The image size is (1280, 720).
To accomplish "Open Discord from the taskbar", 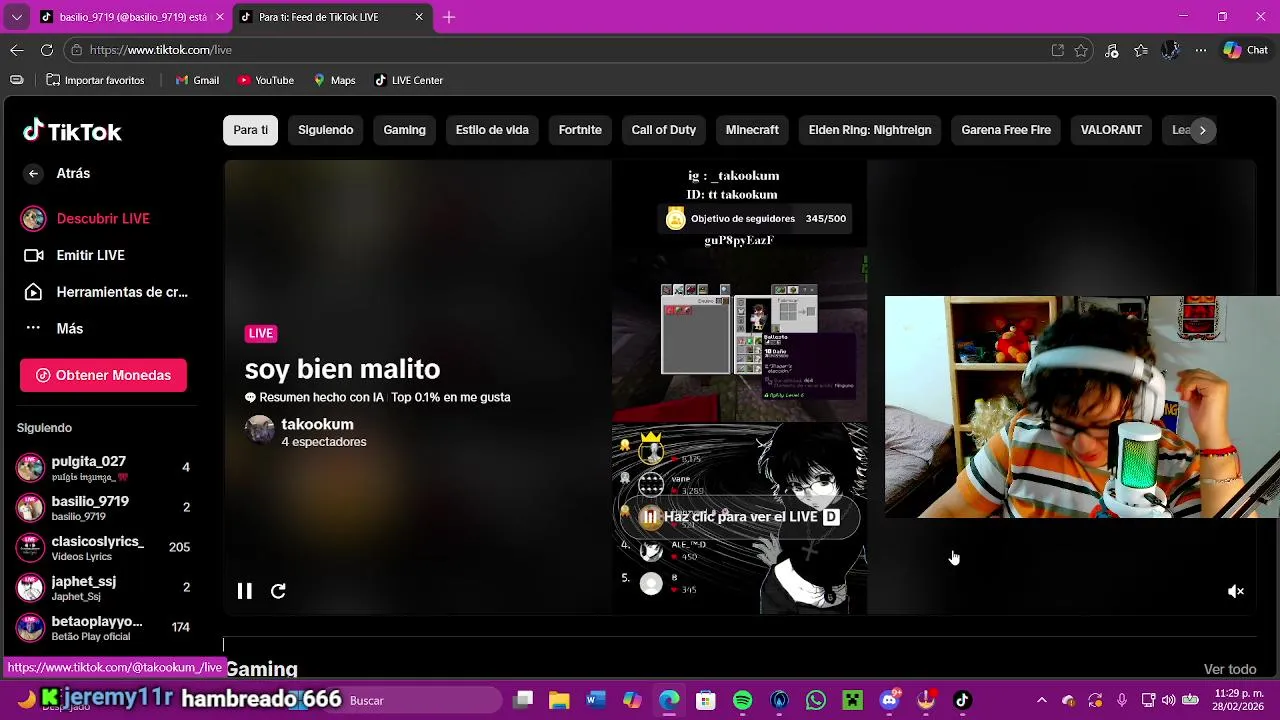I will (x=889, y=700).
